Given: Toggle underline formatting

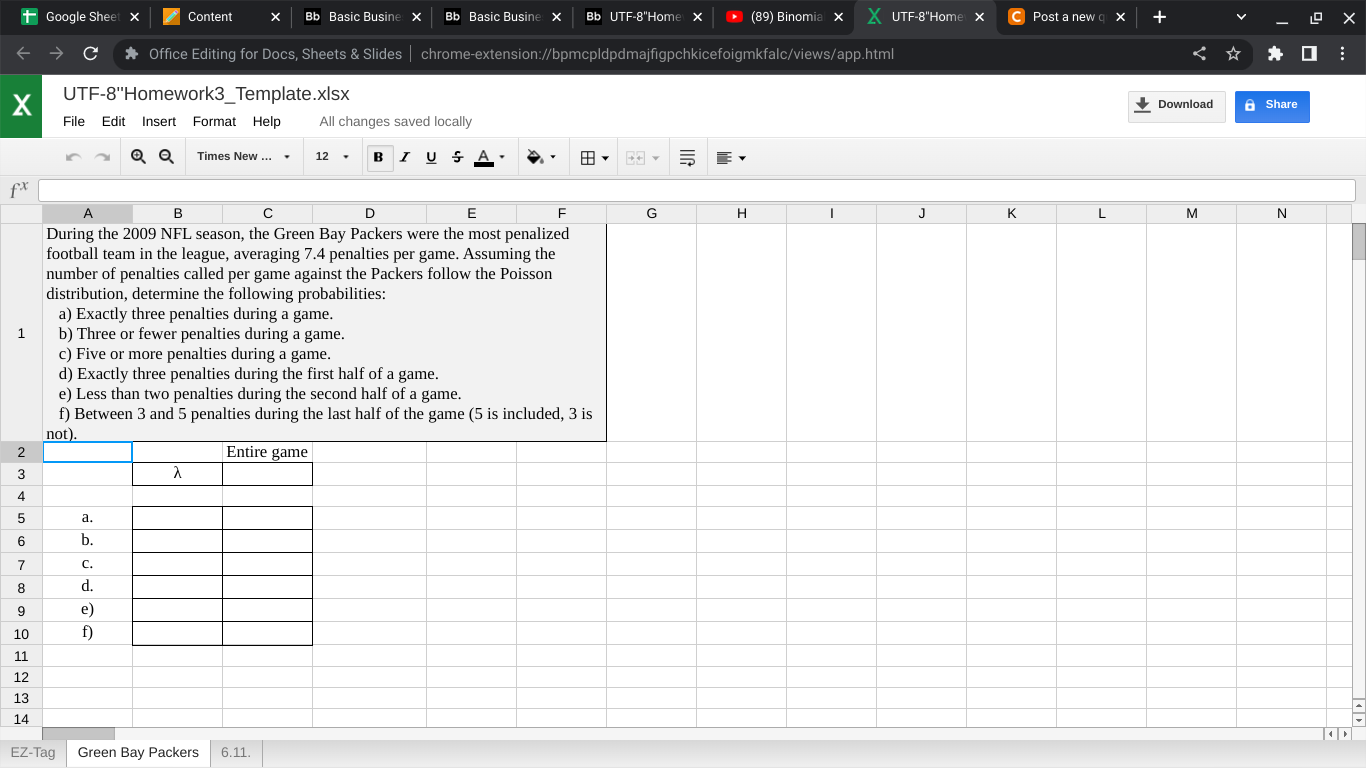Looking at the screenshot, I should 431,157.
